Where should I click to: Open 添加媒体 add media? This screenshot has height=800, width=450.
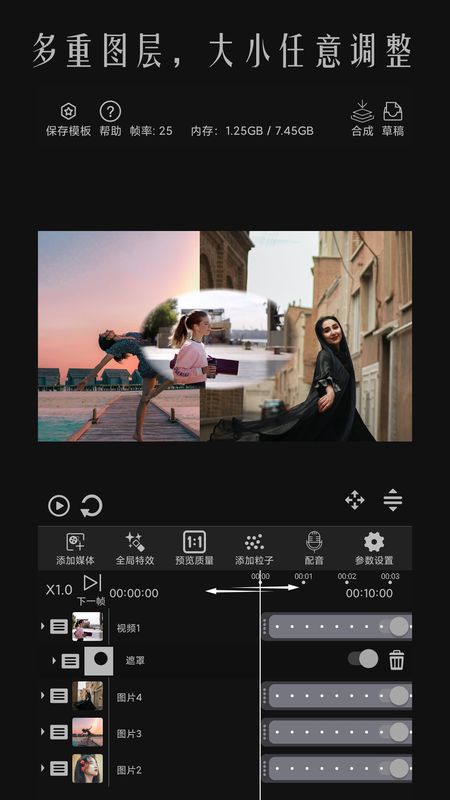point(76,548)
